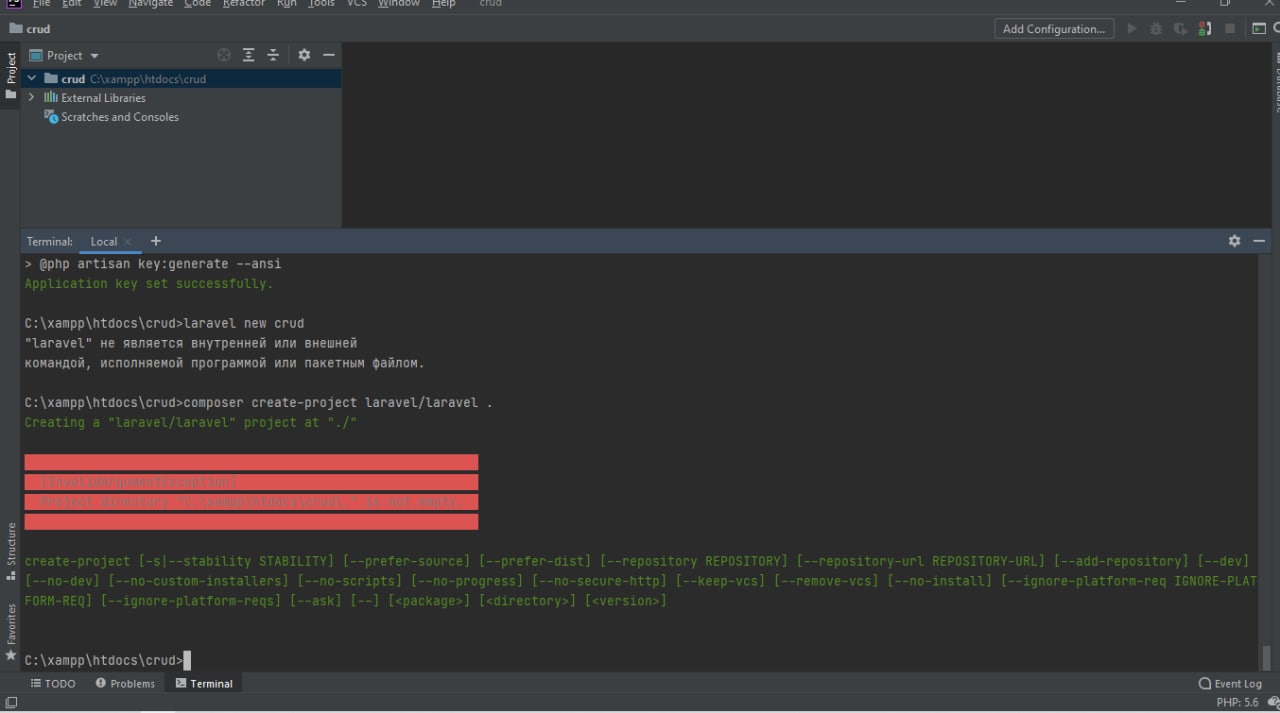
Task: Click the tool window toggle icon in bottom-left corner
Action: pos(11,703)
